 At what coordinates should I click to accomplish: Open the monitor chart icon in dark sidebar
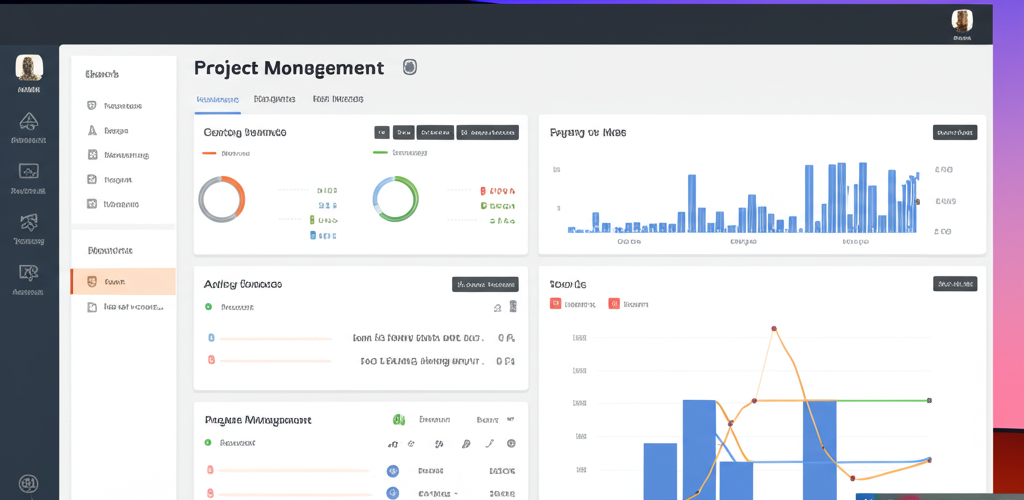click(x=29, y=172)
